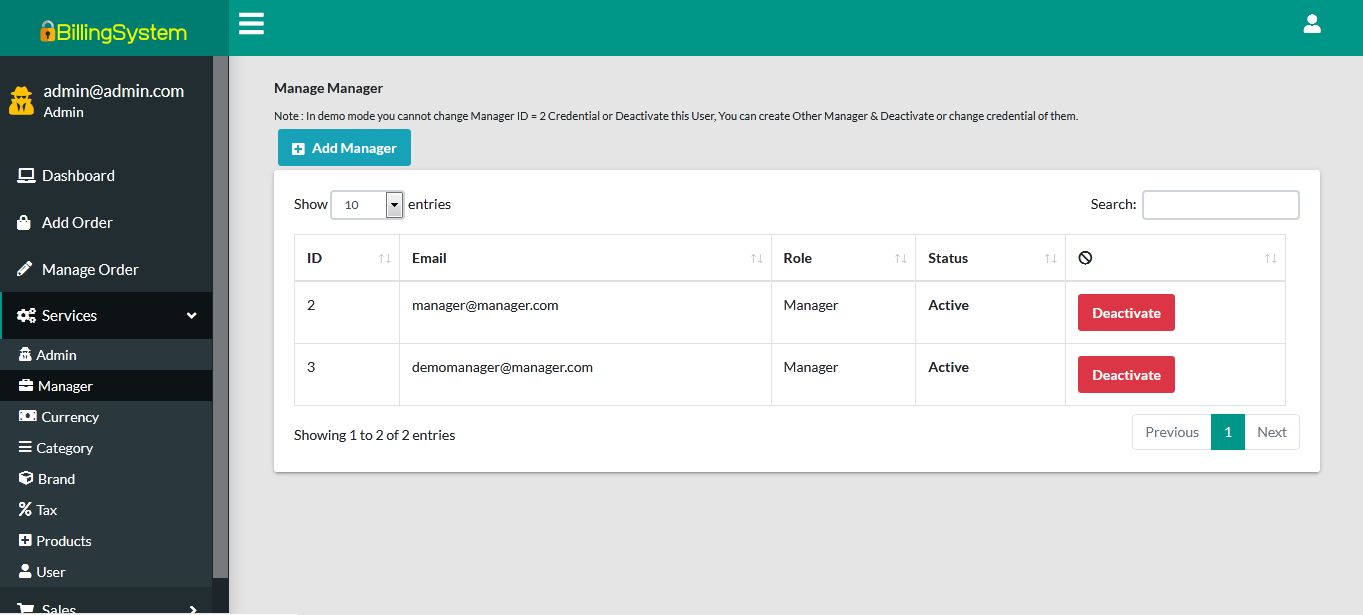This screenshot has width=1363, height=615.
Task: Open Manage Order in sidebar
Action: pos(90,270)
